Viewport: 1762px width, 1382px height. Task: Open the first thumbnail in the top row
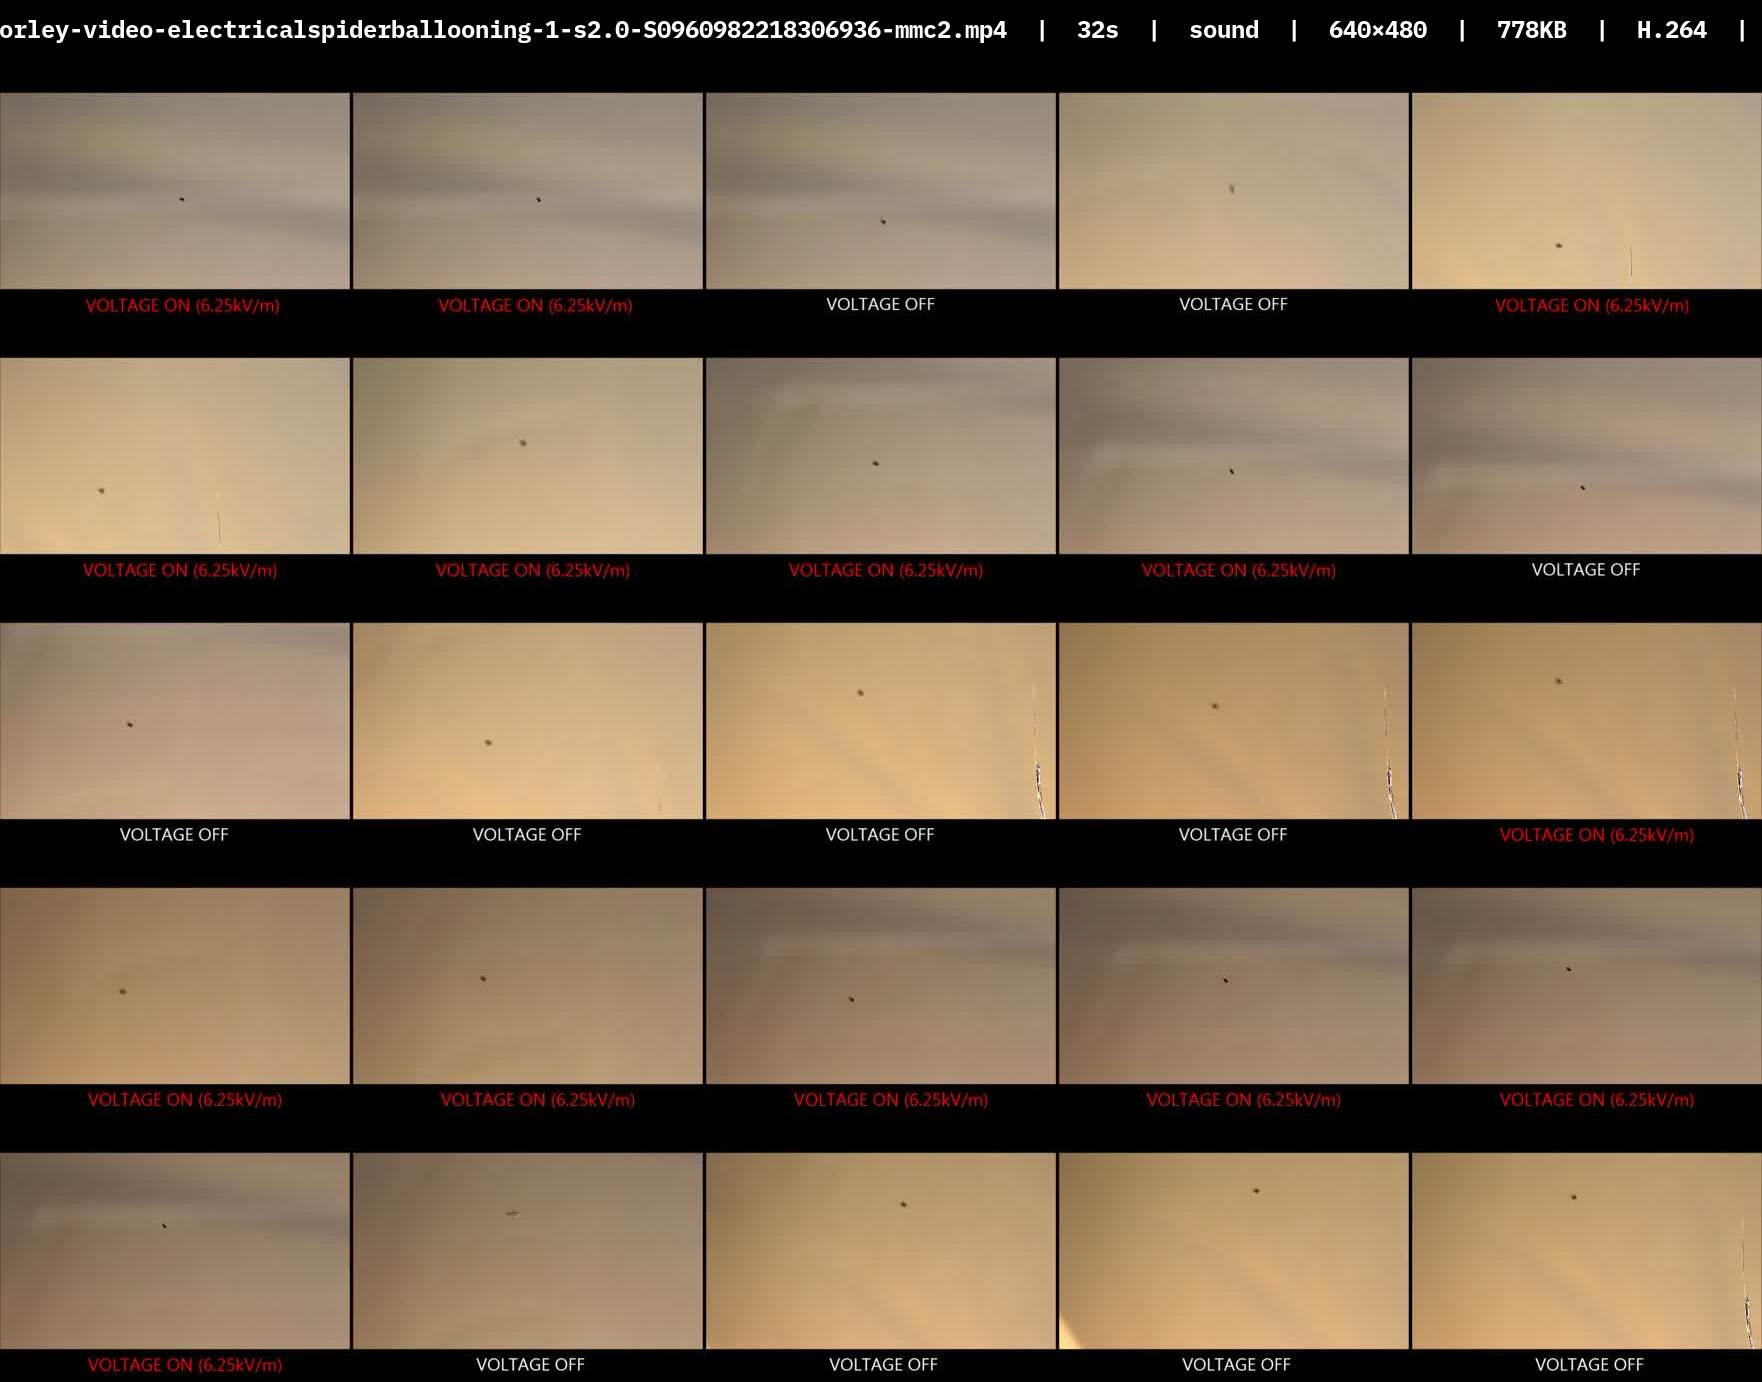[x=175, y=191]
